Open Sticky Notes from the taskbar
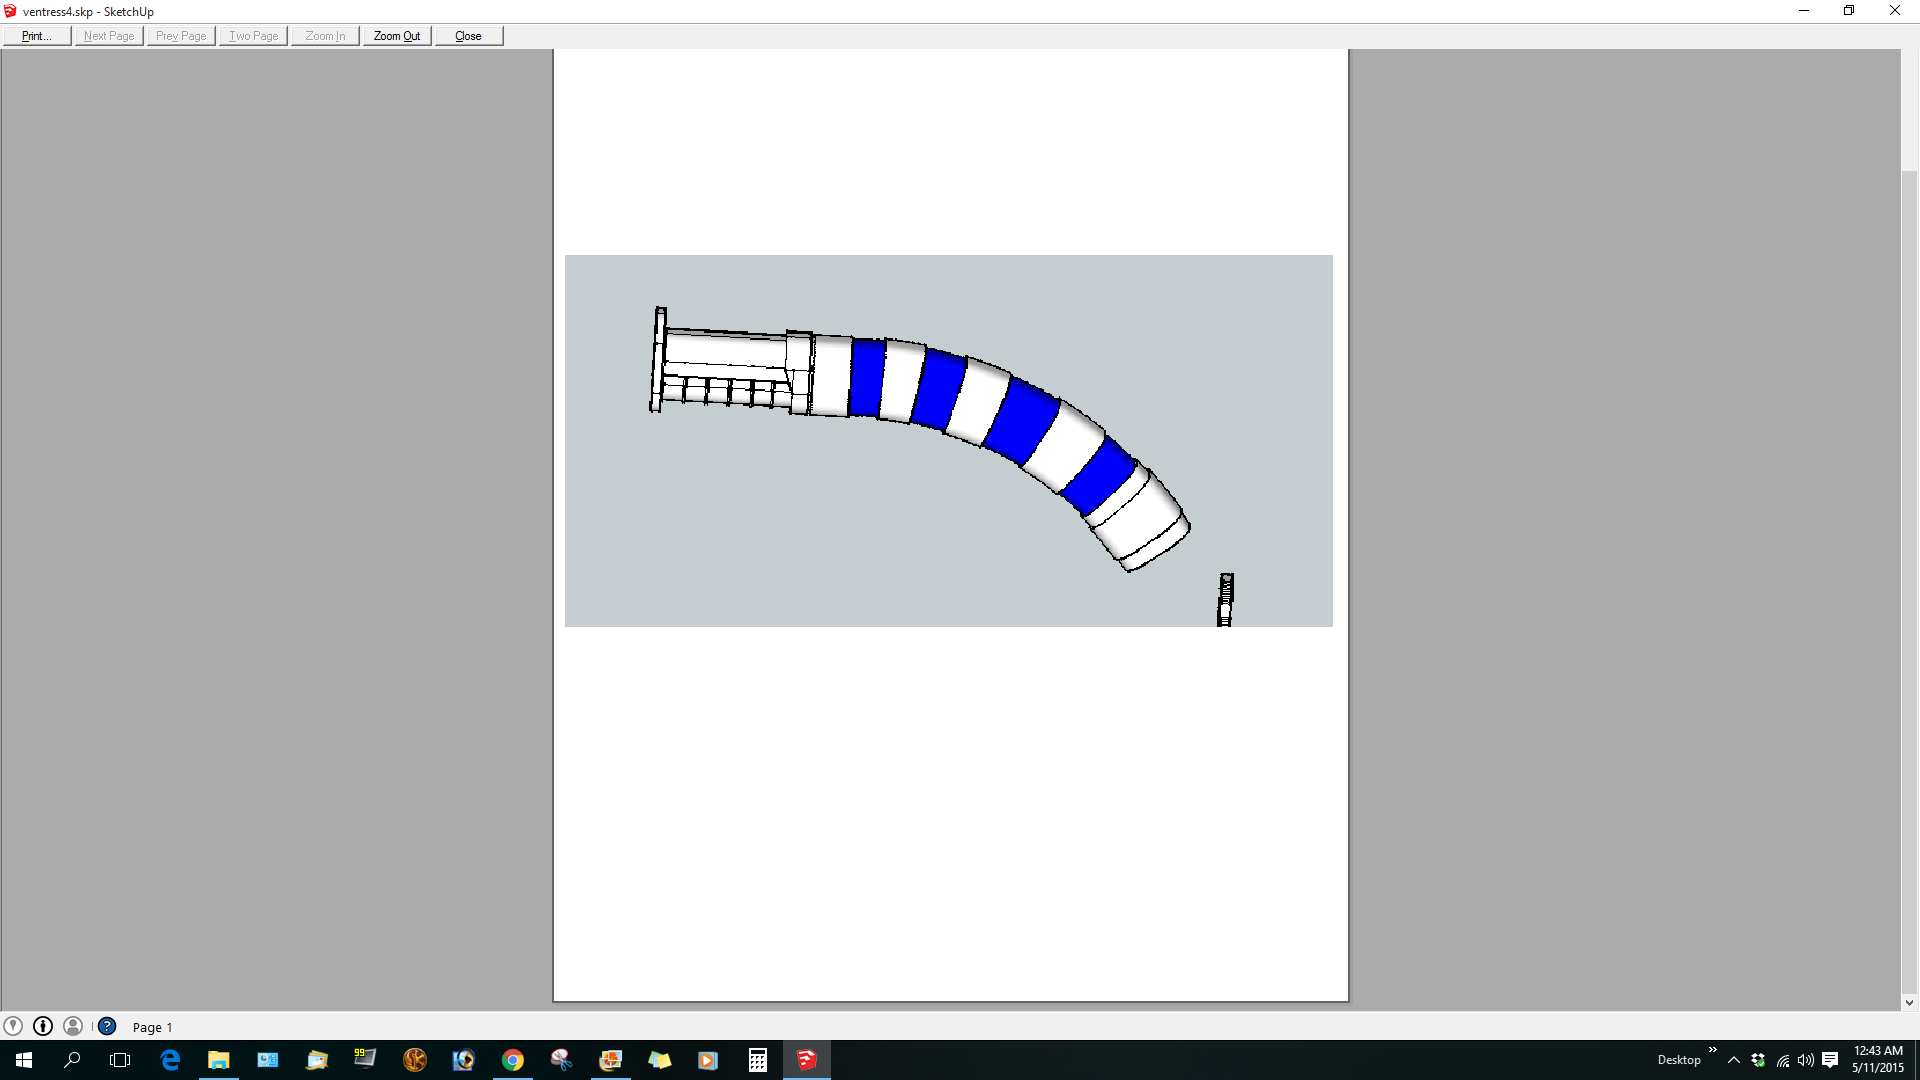Screen dimensions: 1920x1080 (659, 1060)
